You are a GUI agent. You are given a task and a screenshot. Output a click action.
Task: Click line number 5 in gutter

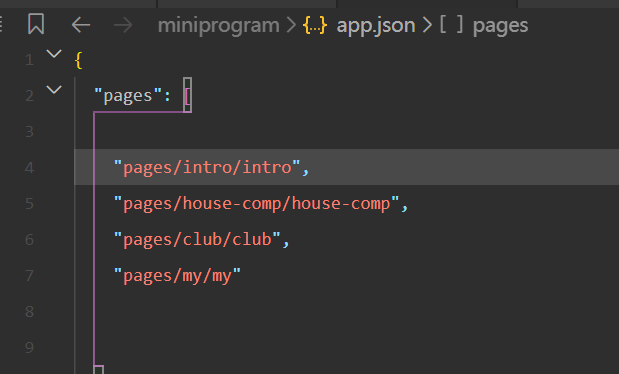[x=29, y=204]
